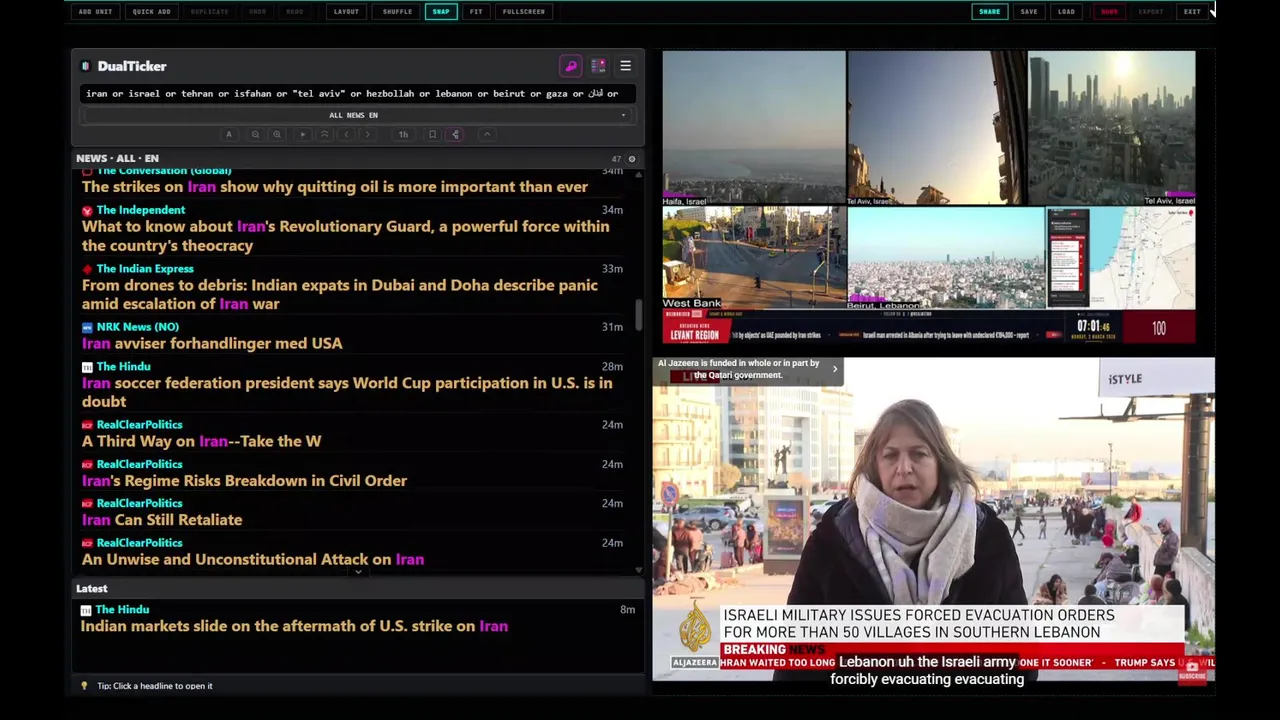
Task: Click the SHUFFLE button
Action: pyautogui.click(x=397, y=12)
